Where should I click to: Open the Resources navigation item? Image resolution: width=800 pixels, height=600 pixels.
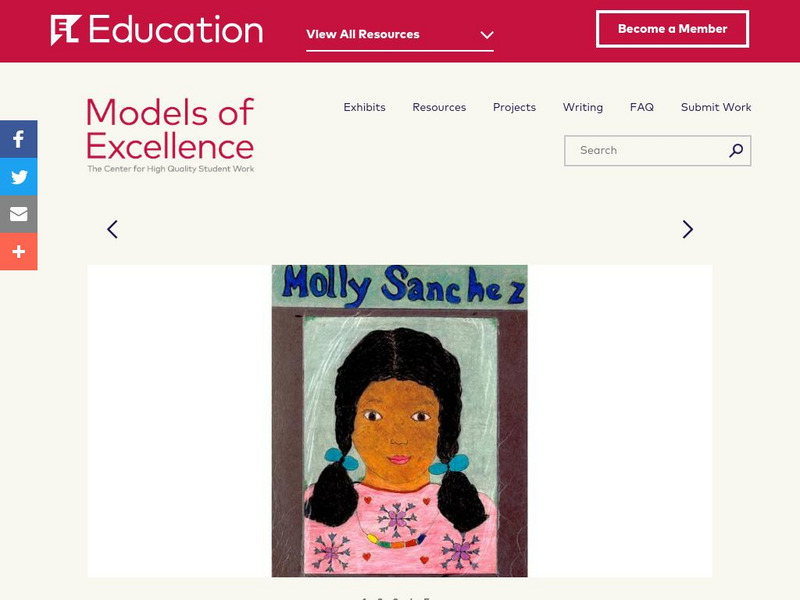coord(439,107)
